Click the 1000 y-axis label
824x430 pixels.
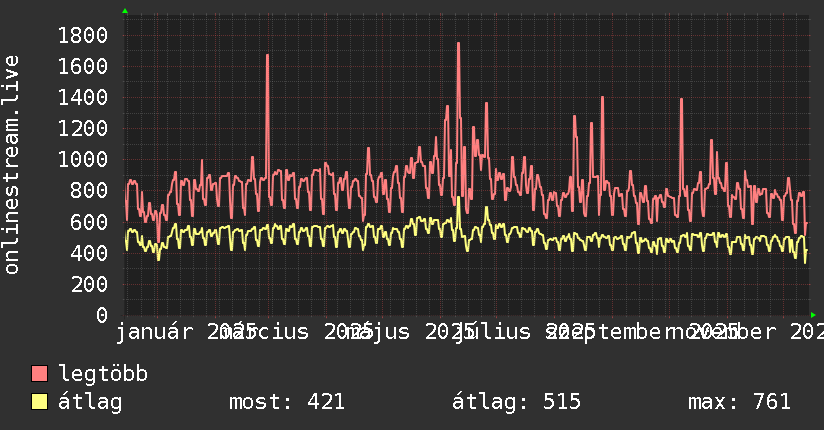pos(83,159)
